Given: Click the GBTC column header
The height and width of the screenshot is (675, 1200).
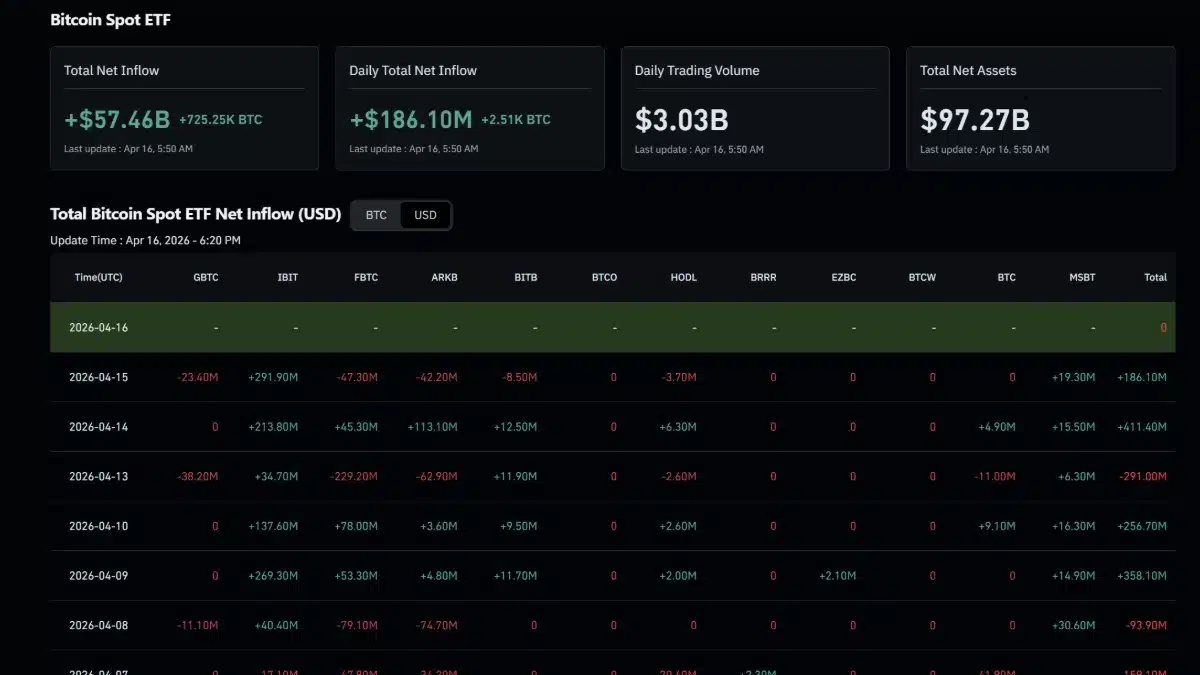Looking at the screenshot, I should coord(206,277).
